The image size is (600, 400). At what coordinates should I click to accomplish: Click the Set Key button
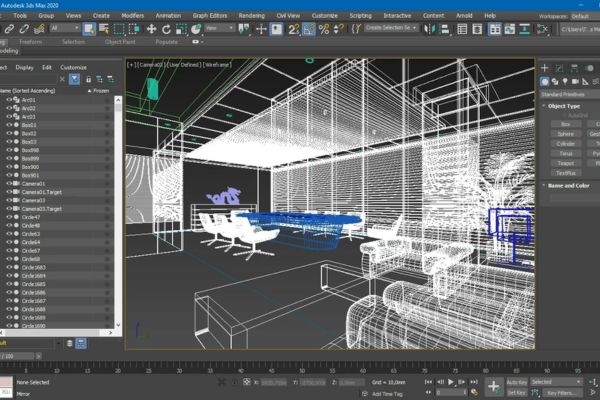tap(517, 393)
